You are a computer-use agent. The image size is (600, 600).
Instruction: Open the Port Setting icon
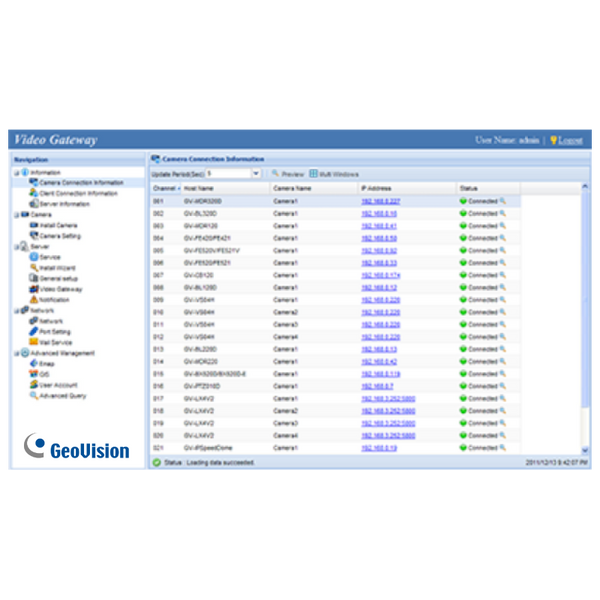click(34, 331)
